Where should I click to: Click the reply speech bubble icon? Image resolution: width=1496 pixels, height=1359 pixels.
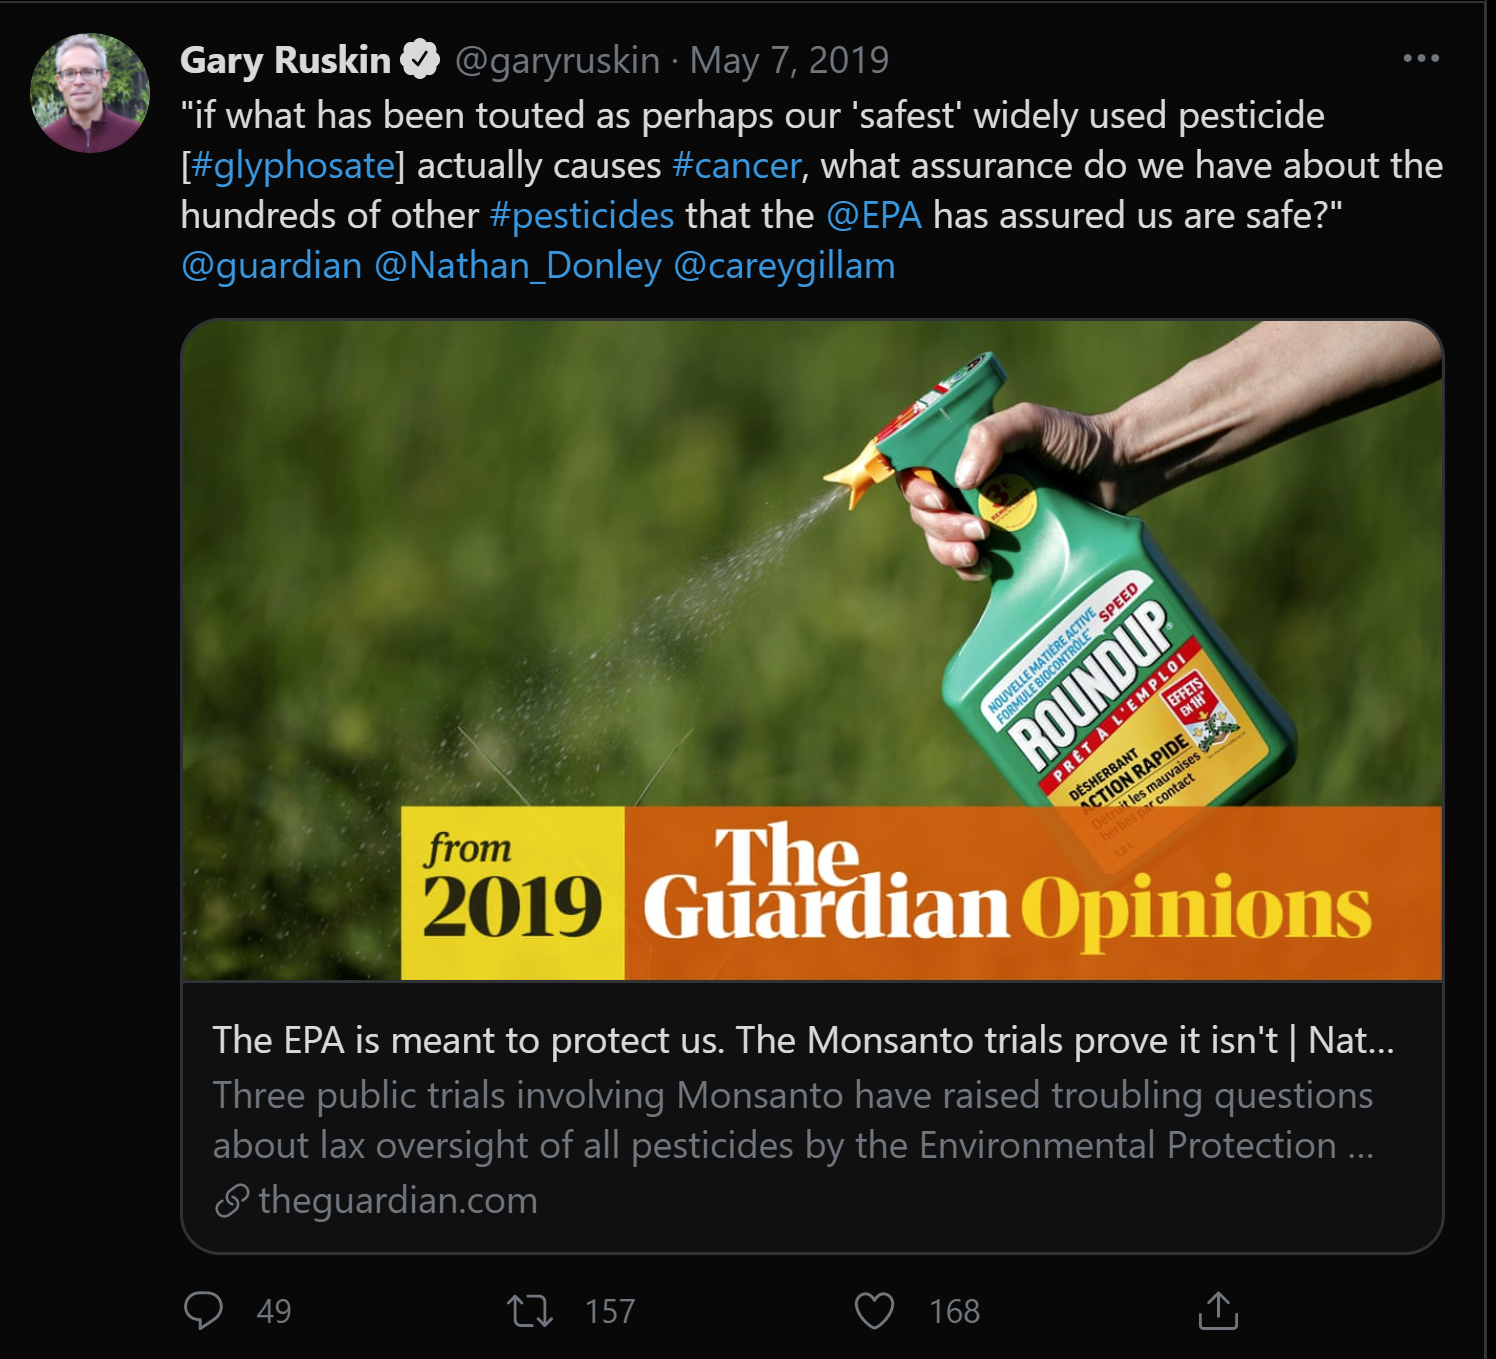tap(203, 1310)
